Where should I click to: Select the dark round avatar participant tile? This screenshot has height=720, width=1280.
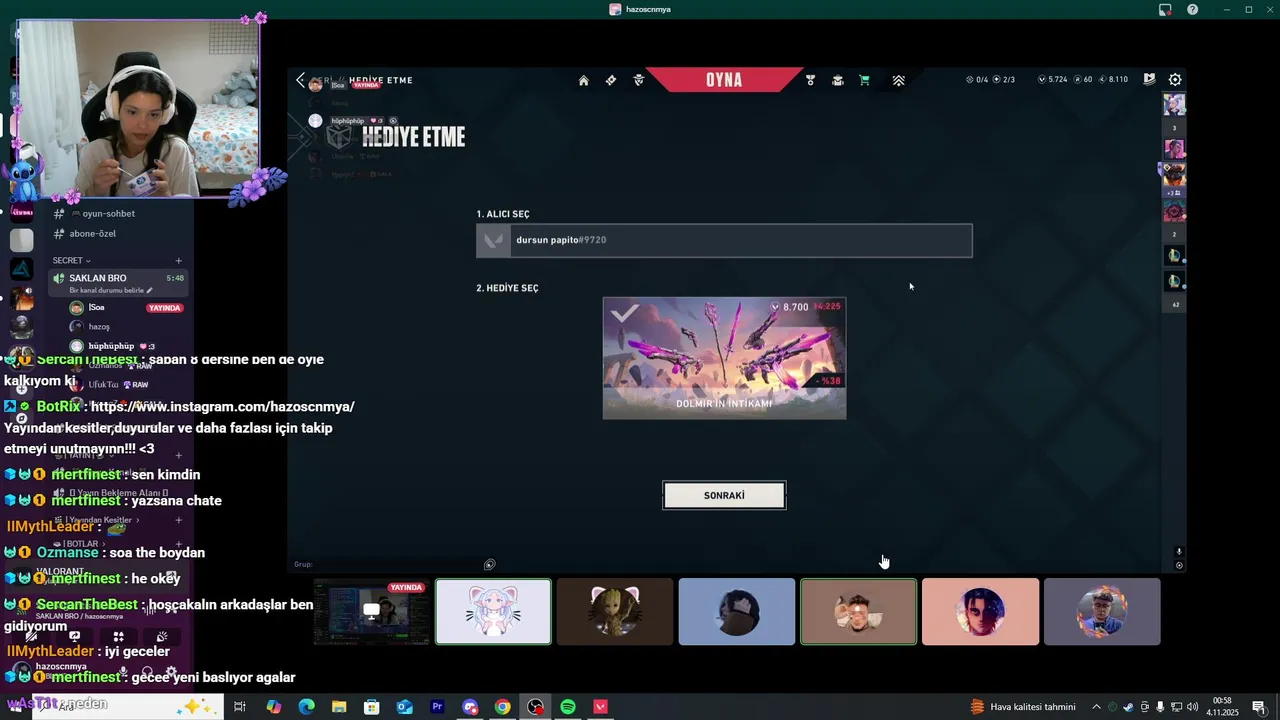coord(737,612)
